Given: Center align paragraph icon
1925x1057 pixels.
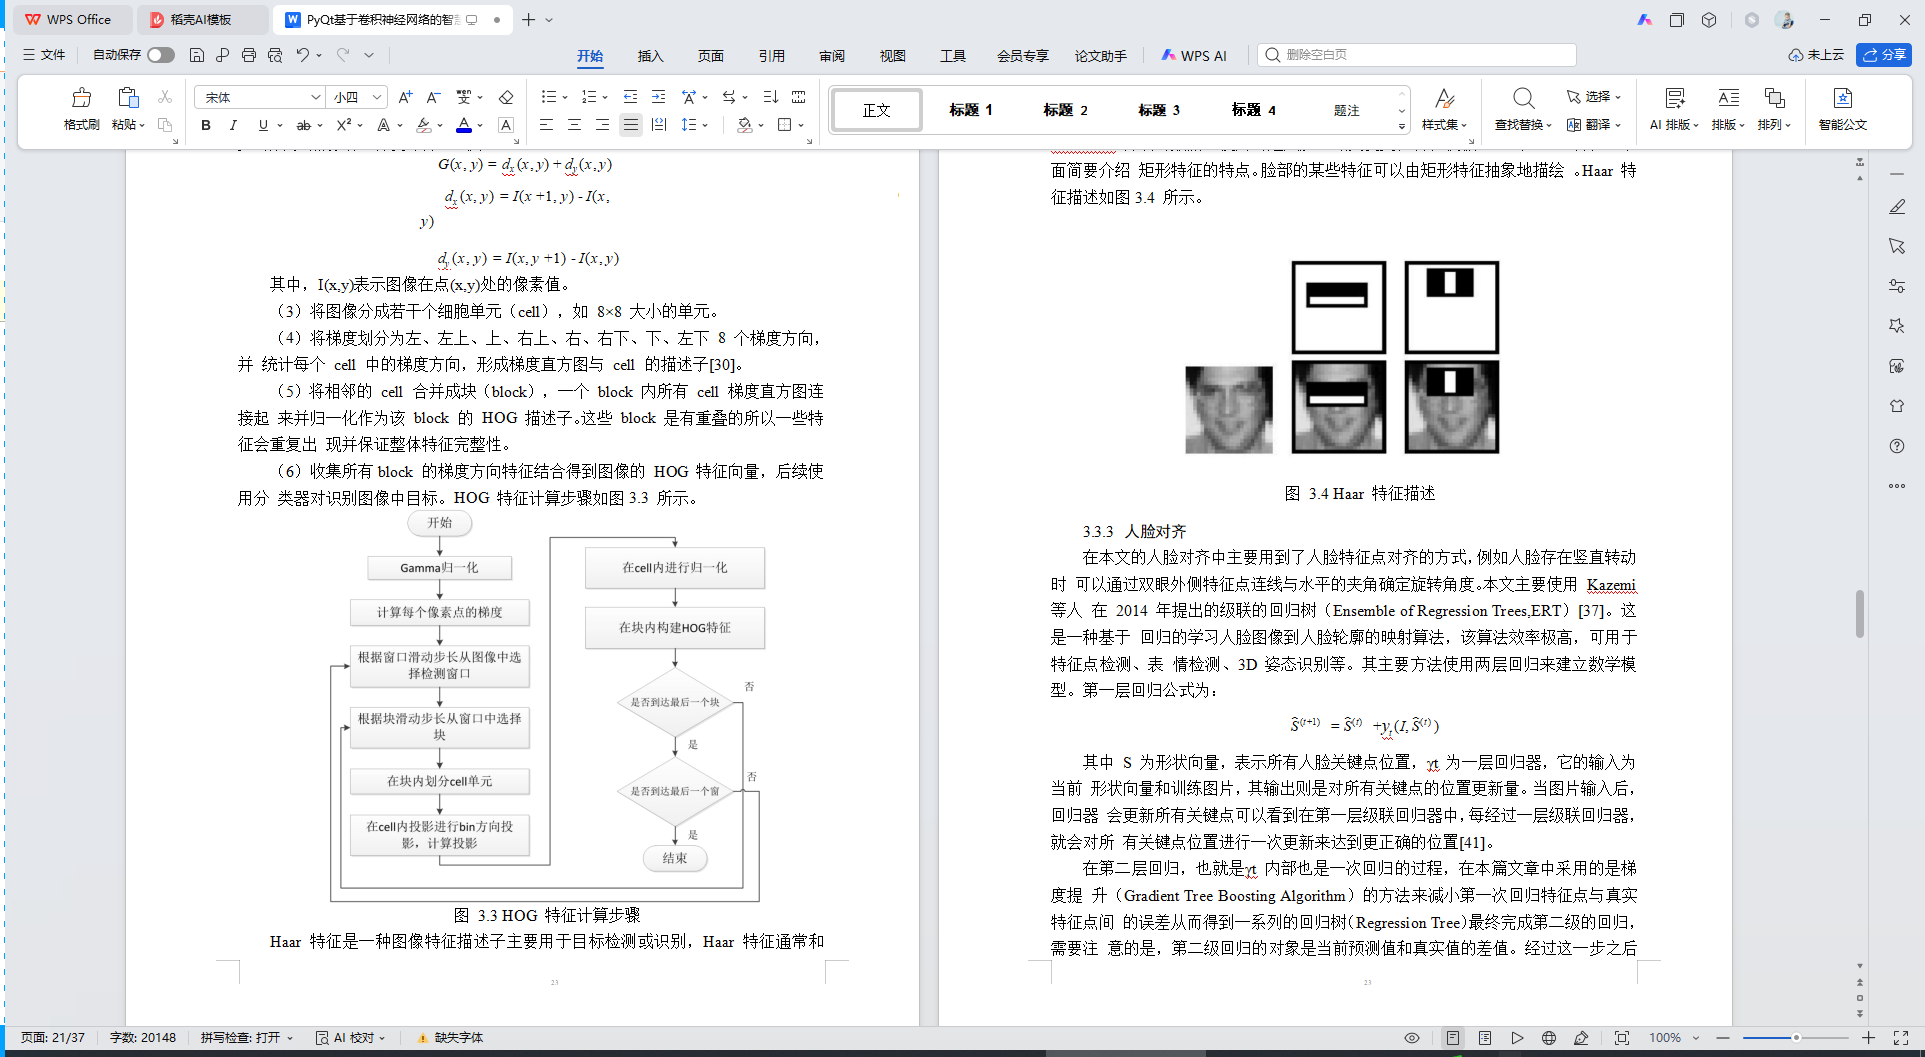Looking at the screenshot, I should 574,125.
